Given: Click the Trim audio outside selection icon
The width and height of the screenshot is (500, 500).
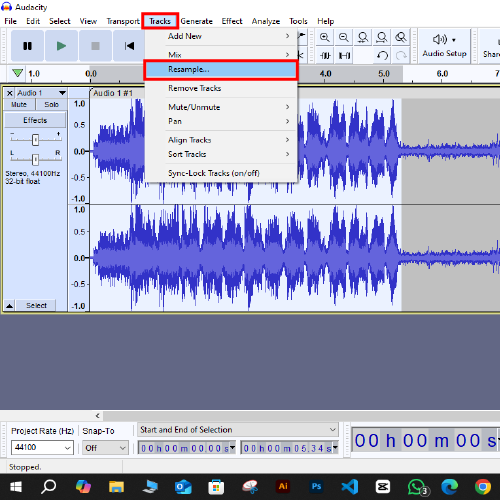Looking at the screenshot, I should click(x=325, y=55).
